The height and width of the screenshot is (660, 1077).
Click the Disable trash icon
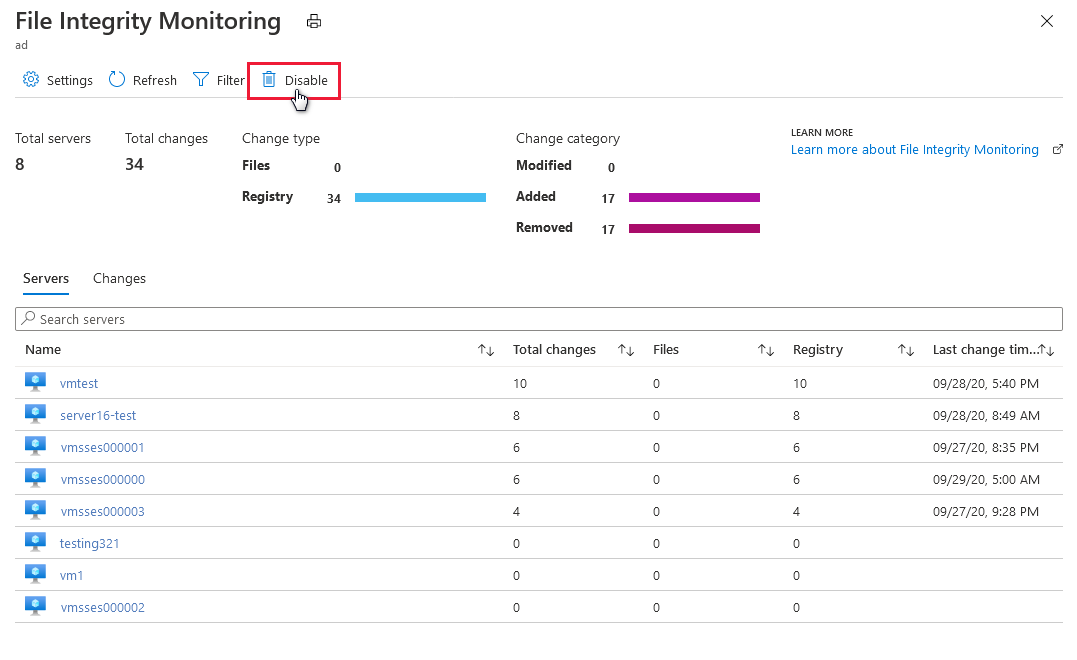pyautogui.click(x=269, y=80)
